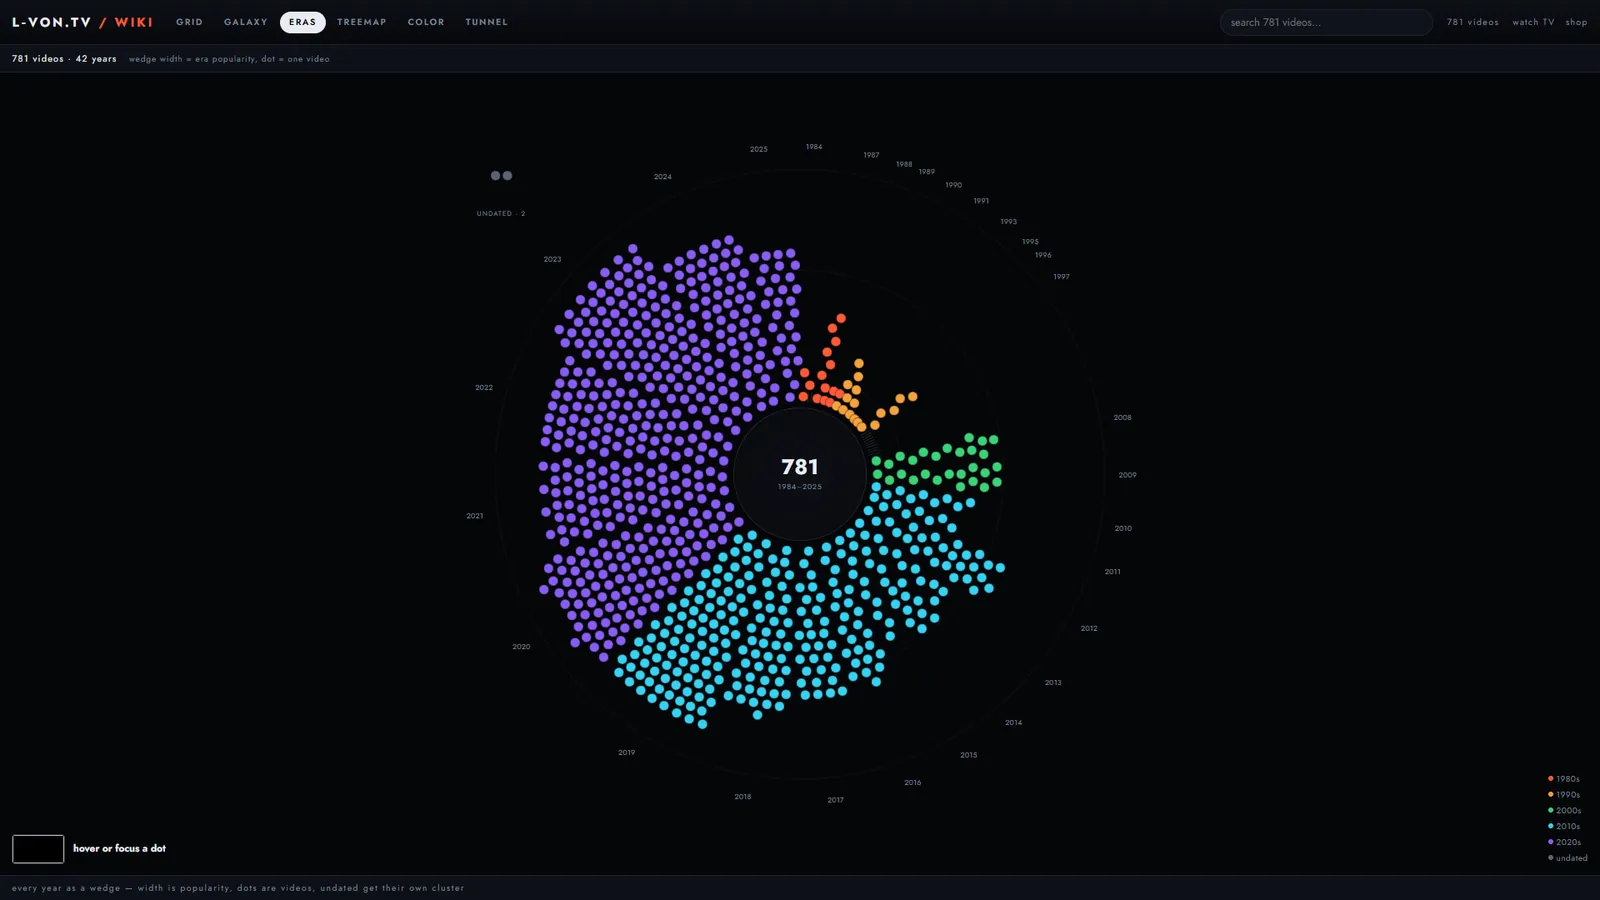Select the 2020s purple legend entry
The height and width of the screenshot is (900, 1600).
click(x=1564, y=842)
